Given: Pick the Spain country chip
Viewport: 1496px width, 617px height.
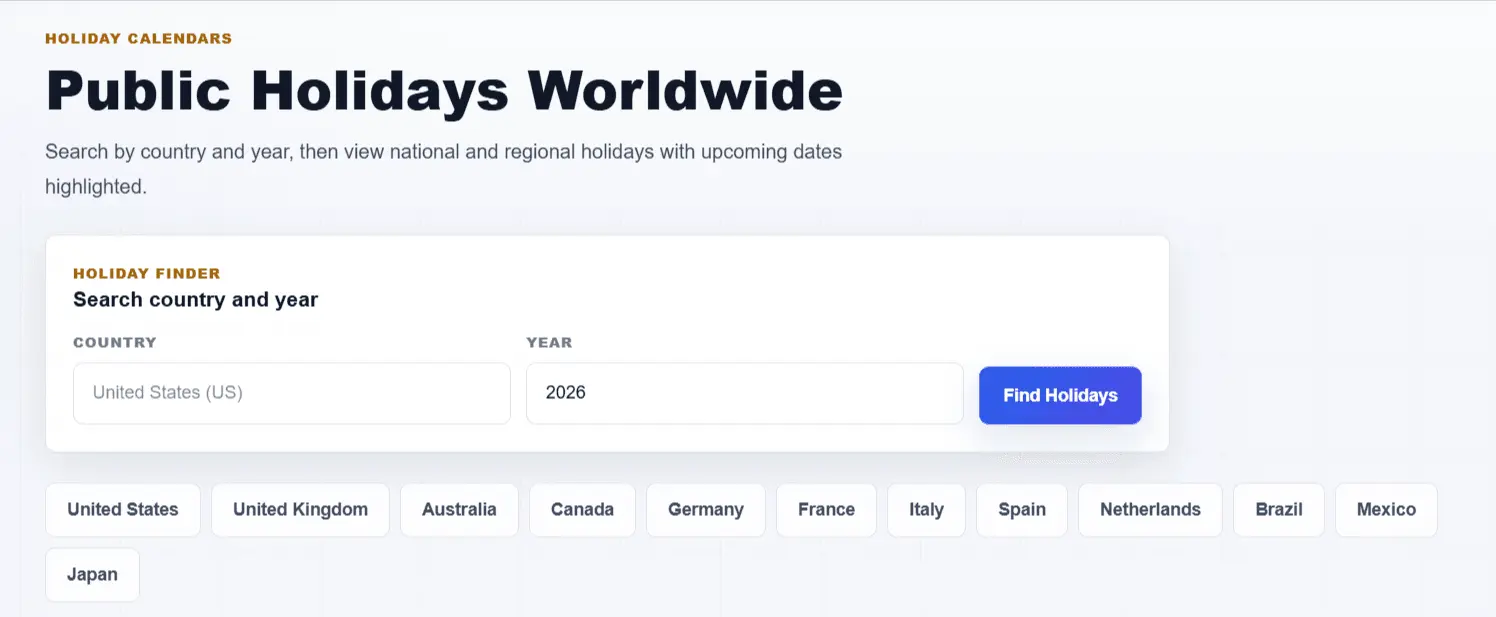Looking at the screenshot, I should click(1021, 510).
